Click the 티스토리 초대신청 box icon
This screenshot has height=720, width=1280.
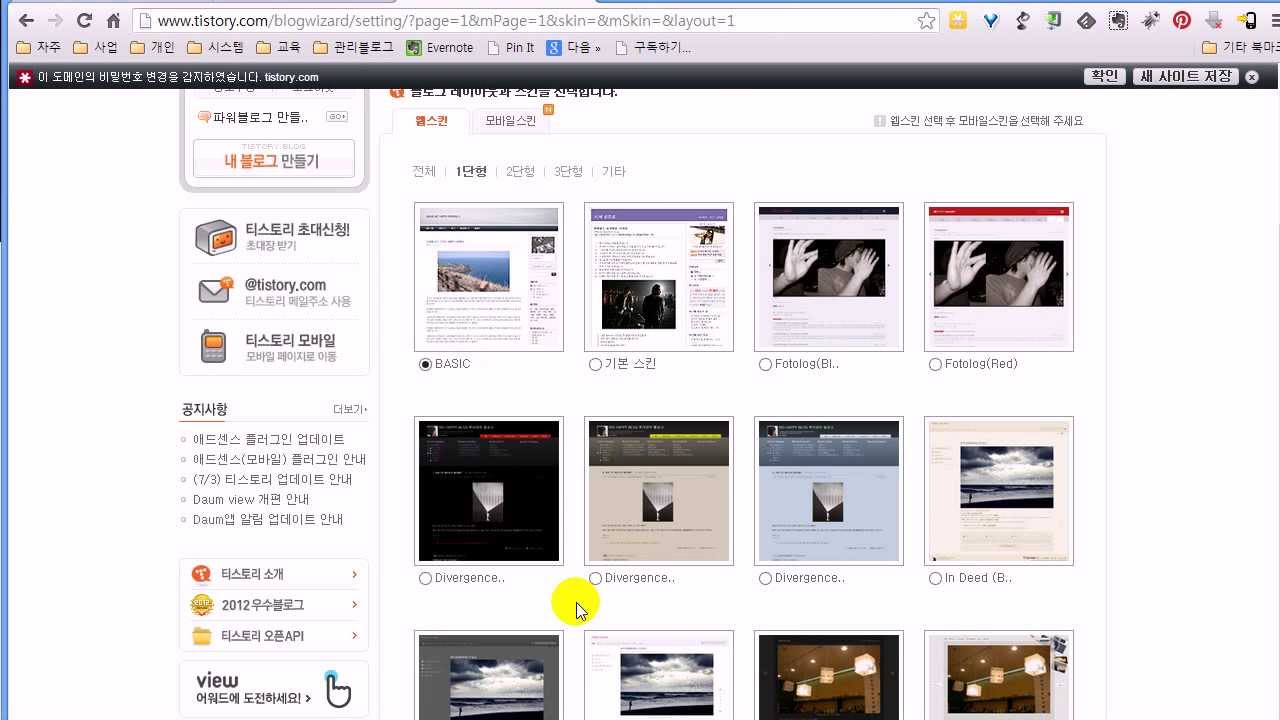click(215, 237)
